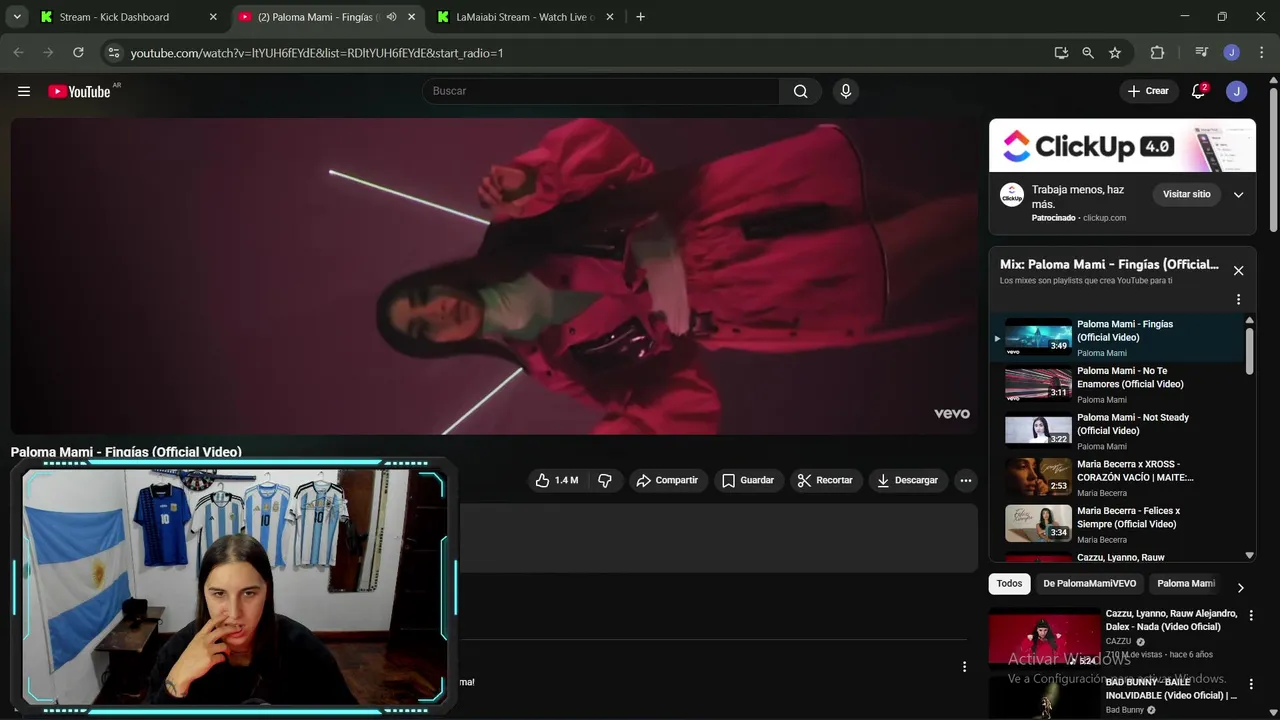Click the Crear button

[x=1148, y=91]
